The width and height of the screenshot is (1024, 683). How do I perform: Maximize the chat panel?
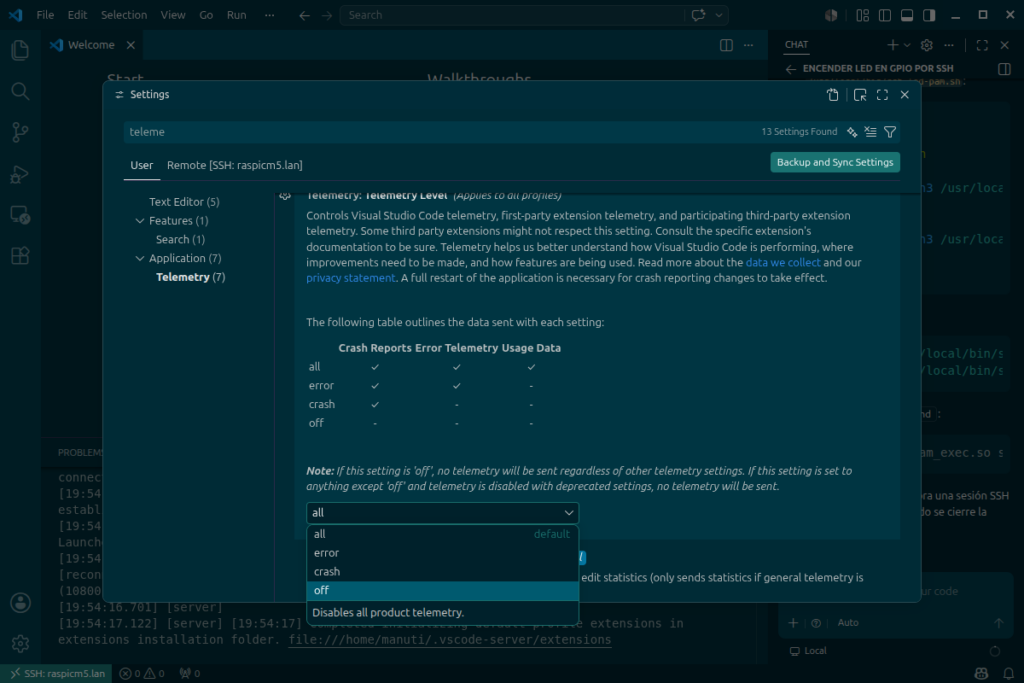982,45
